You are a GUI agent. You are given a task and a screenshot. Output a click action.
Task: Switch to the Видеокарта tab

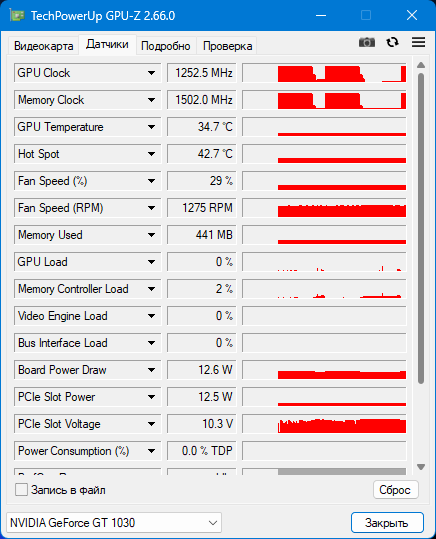(43, 46)
